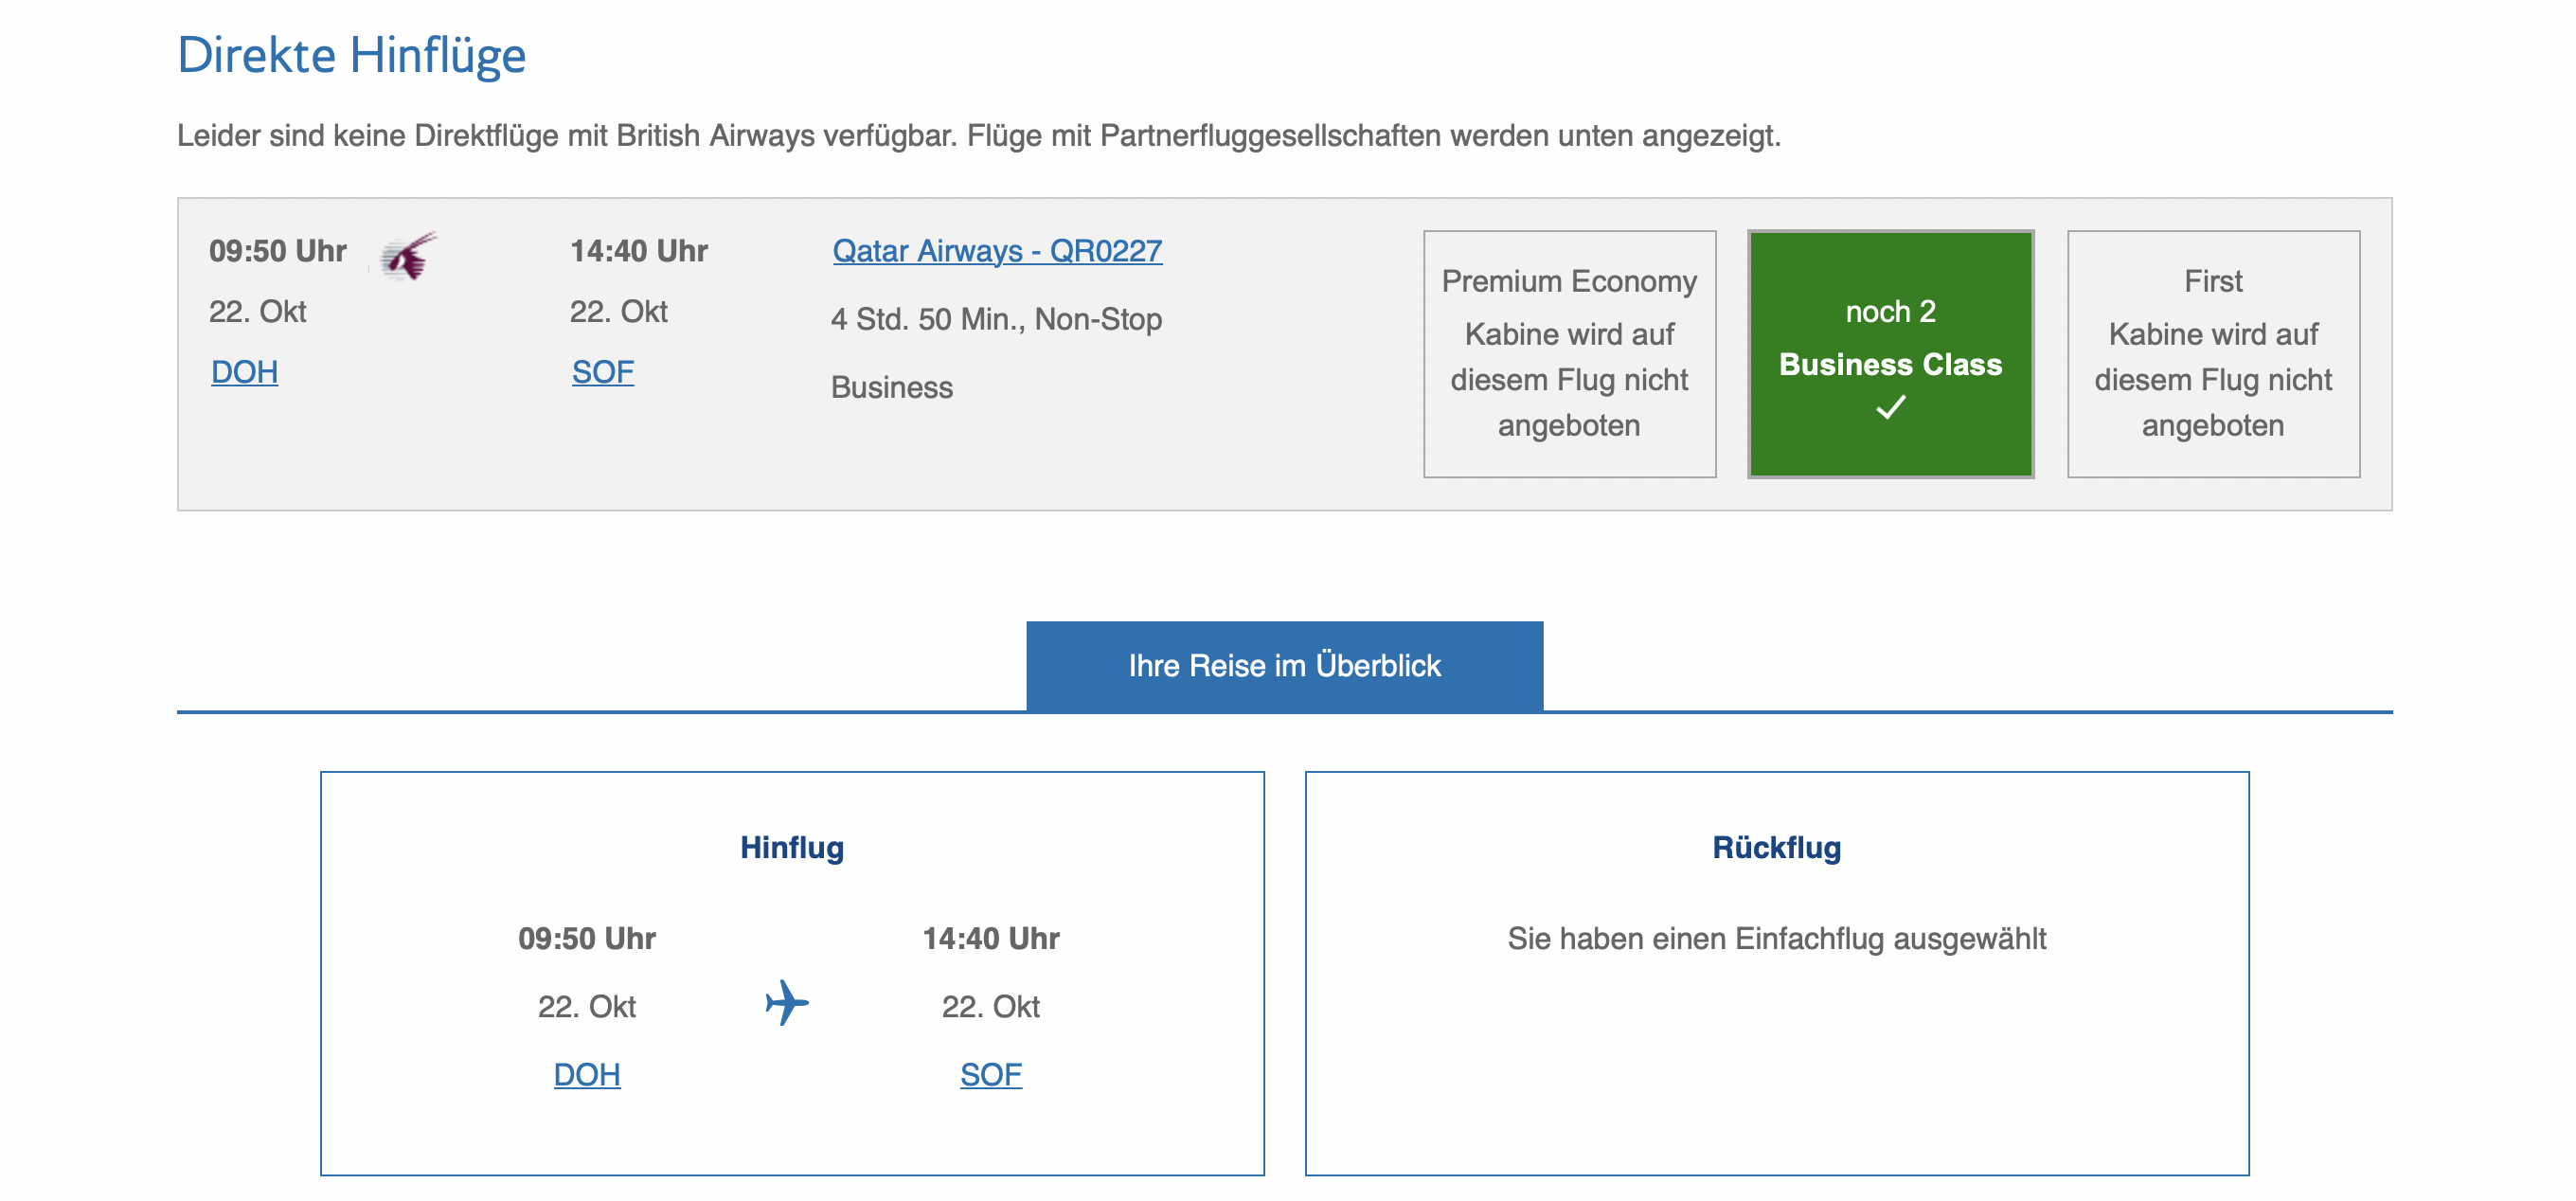Open DOH airport link in Hinflug summary
Viewport: 2576px width, 1201px height.
point(587,1075)
